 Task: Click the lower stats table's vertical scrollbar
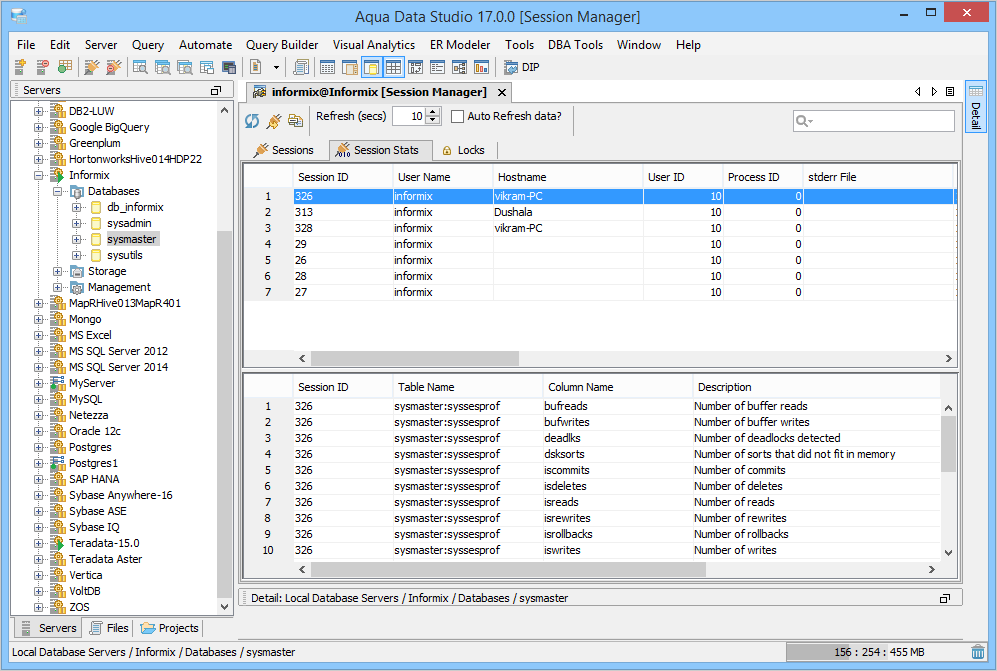click(x=948, y=444)
